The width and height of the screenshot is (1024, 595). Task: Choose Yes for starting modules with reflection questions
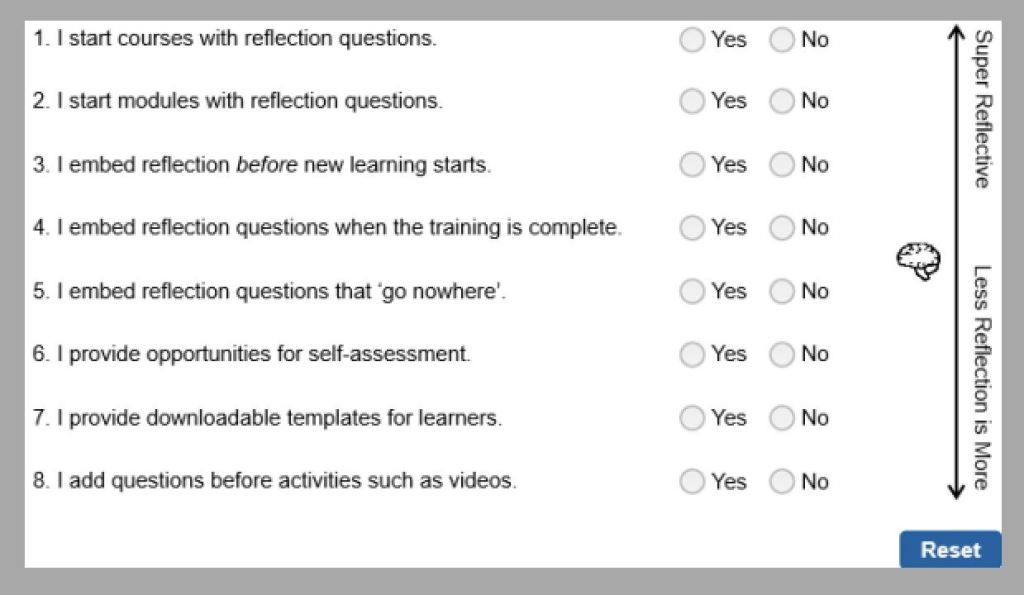coord(692,101)
